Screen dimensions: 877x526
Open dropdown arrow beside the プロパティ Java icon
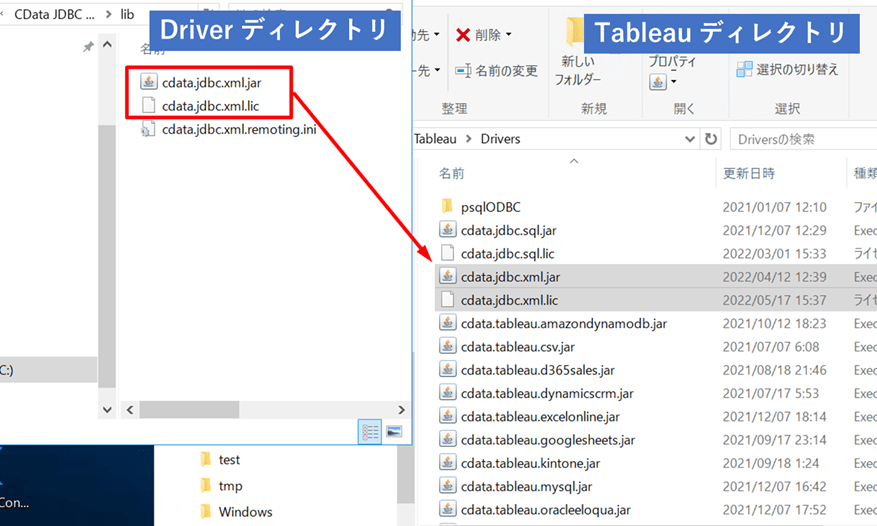673,82
